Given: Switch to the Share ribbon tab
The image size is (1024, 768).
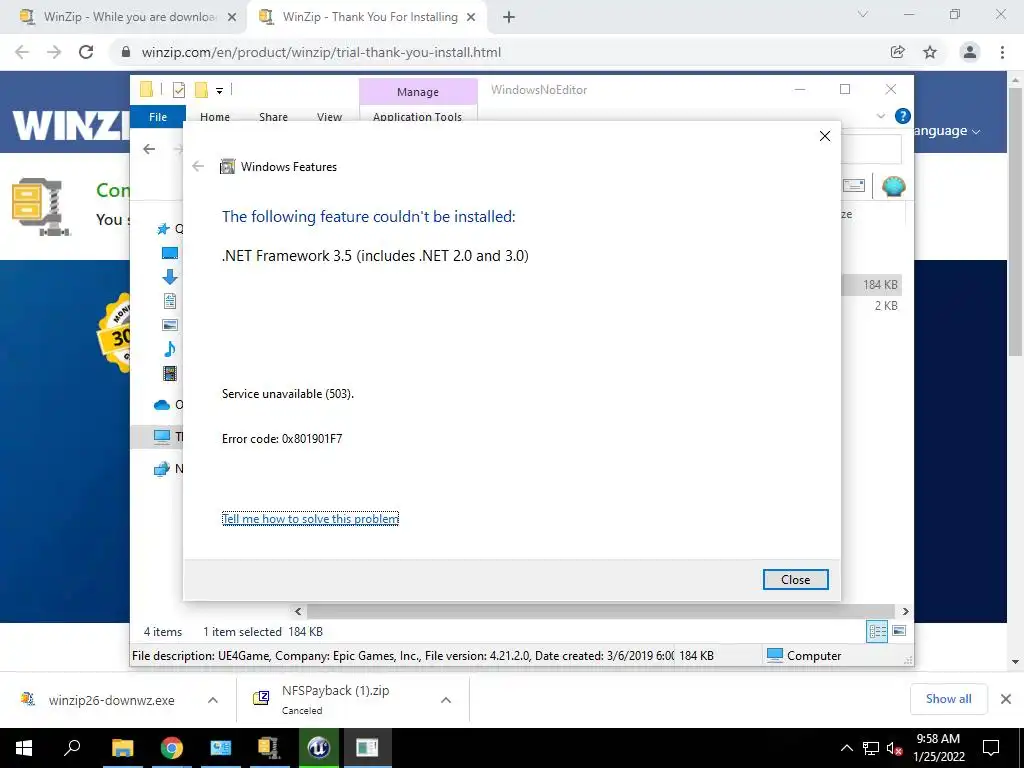Looking at the screenshot, I should 273,117.
